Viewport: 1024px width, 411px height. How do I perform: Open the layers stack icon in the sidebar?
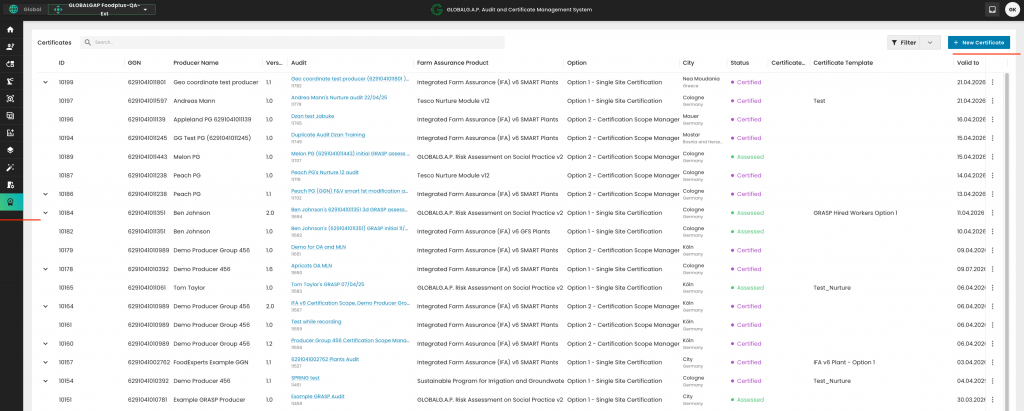[10, 150]
